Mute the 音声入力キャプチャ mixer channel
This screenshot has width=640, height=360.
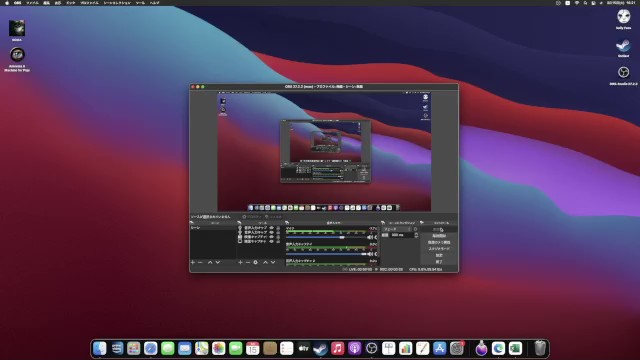(x=370, y=254)
